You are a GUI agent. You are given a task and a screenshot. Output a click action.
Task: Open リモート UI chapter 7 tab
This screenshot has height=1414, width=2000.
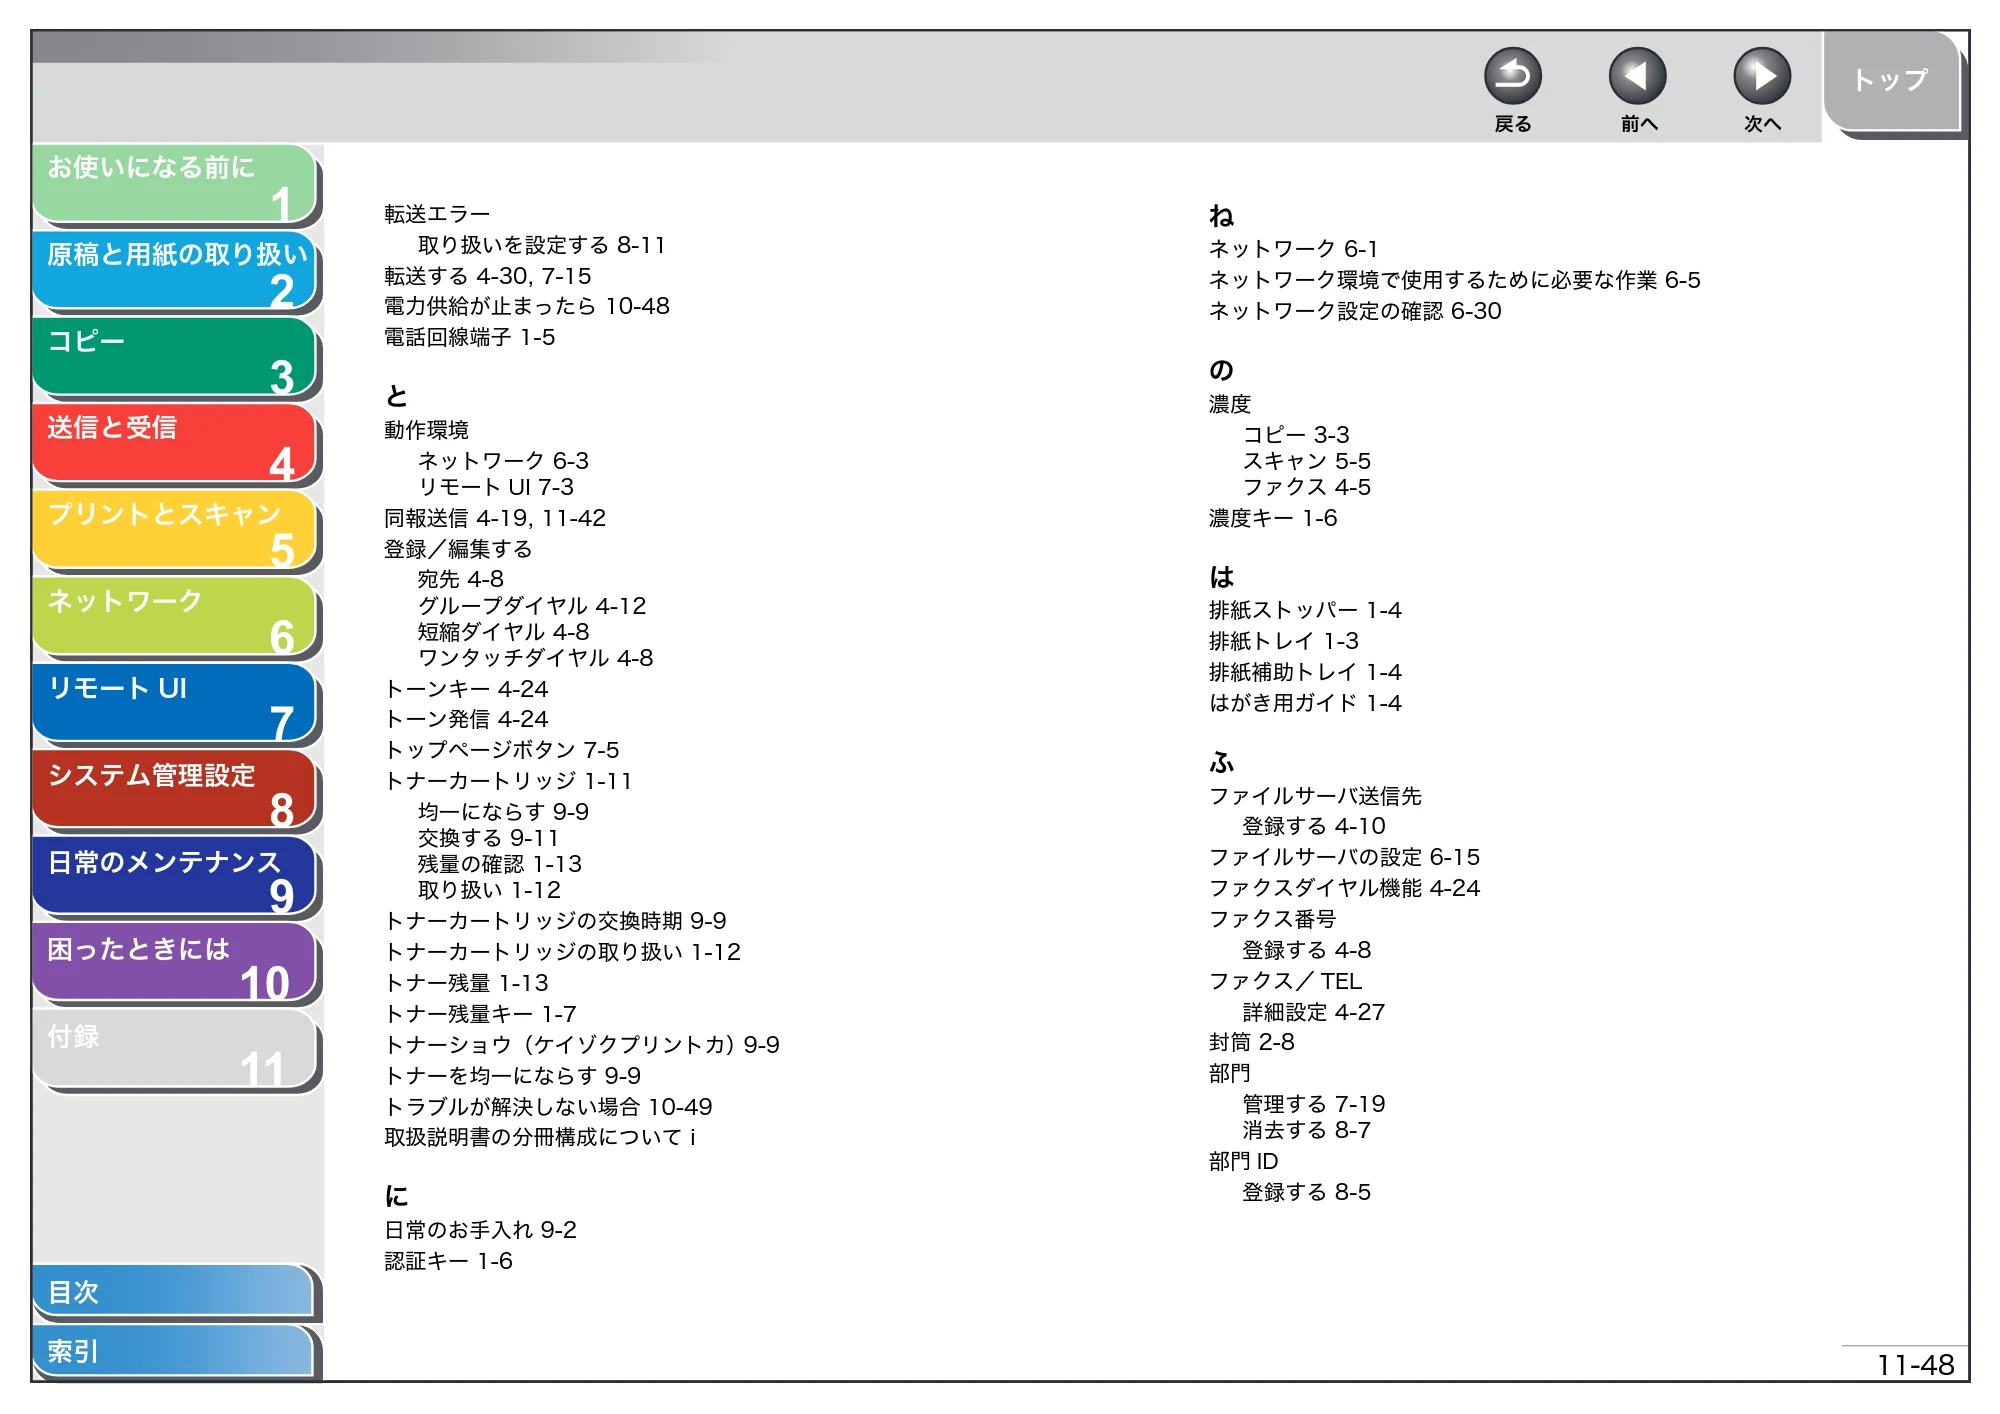tap(175, 704)
